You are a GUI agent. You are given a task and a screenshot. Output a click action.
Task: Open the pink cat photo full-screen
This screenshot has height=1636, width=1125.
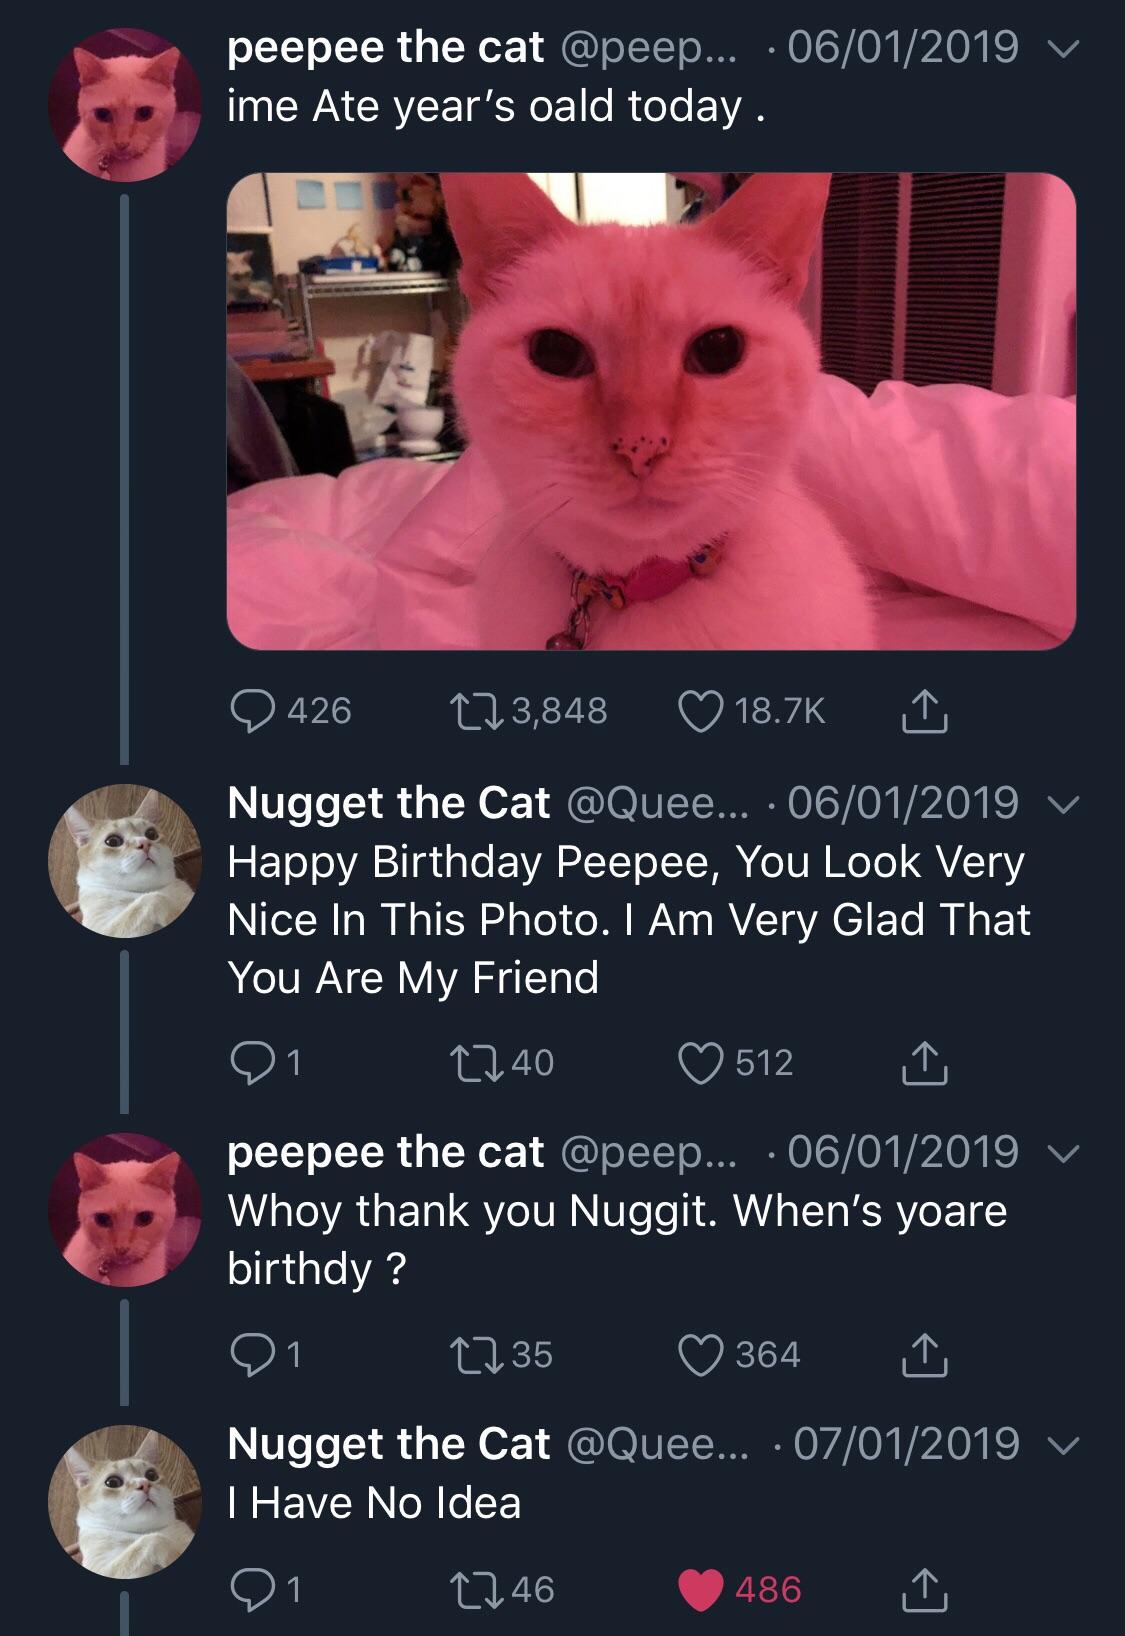650,410
